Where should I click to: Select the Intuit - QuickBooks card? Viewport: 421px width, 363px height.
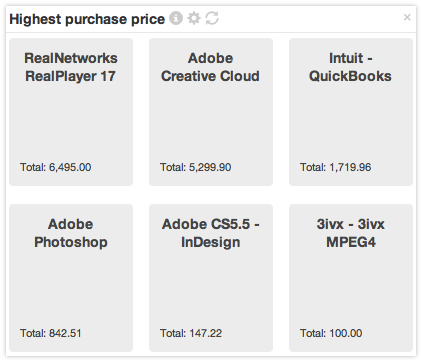(351, 112)
